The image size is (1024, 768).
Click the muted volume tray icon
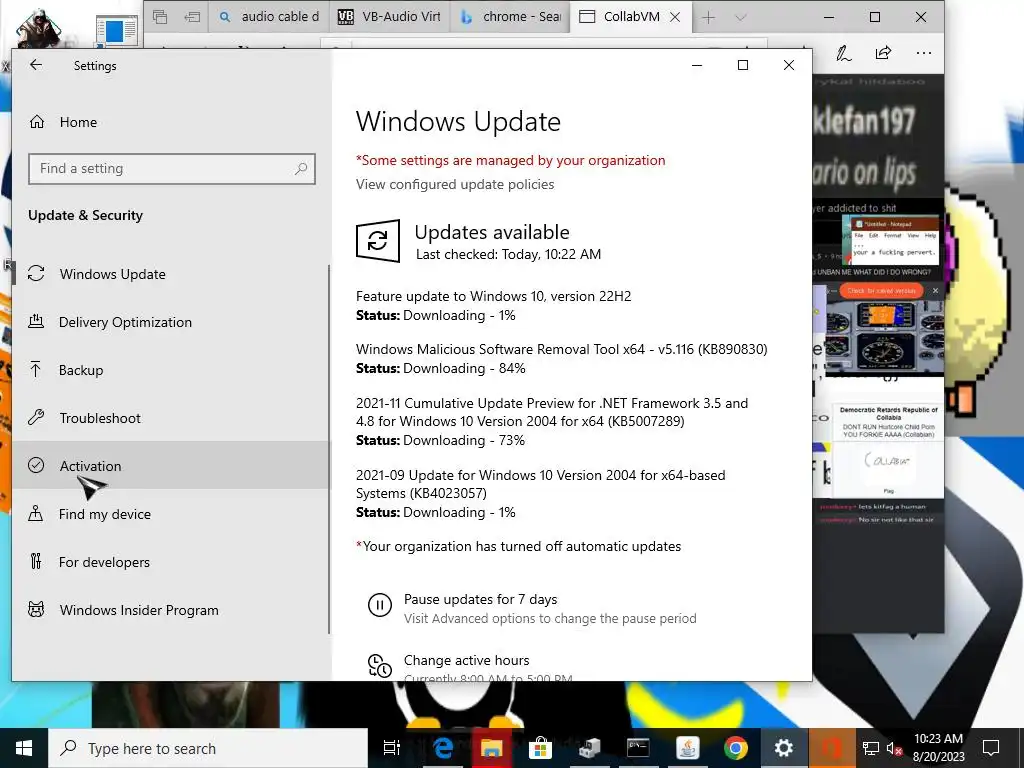click(894, 748)
